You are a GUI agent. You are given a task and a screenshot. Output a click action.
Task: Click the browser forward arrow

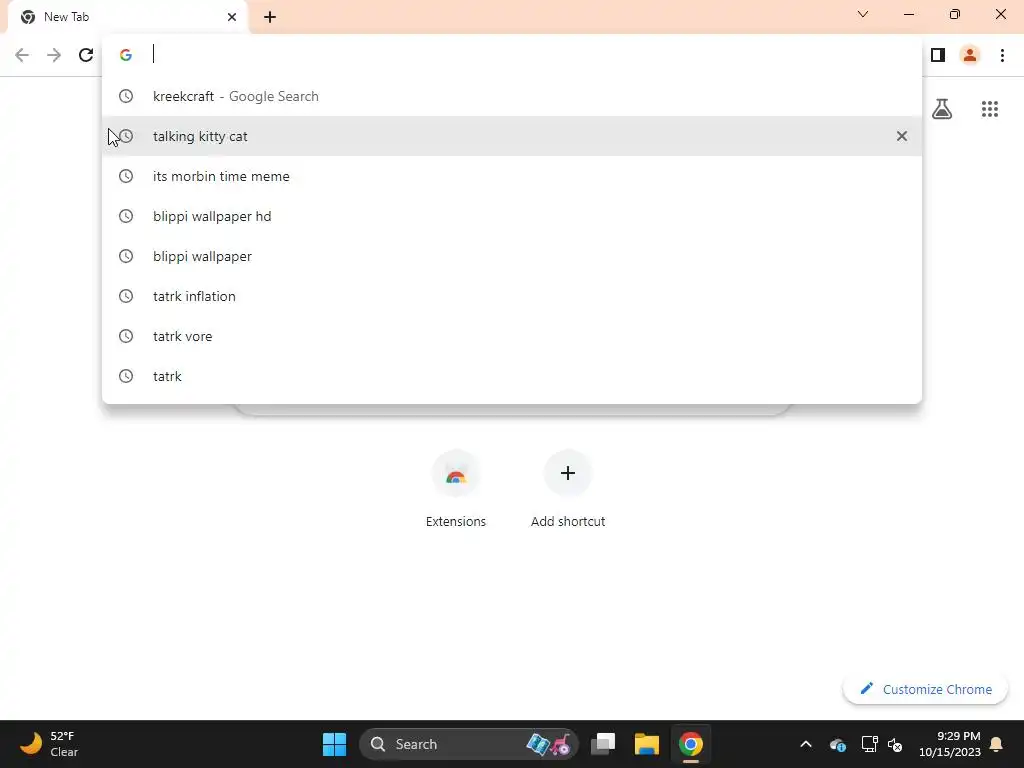coord(54,55)
